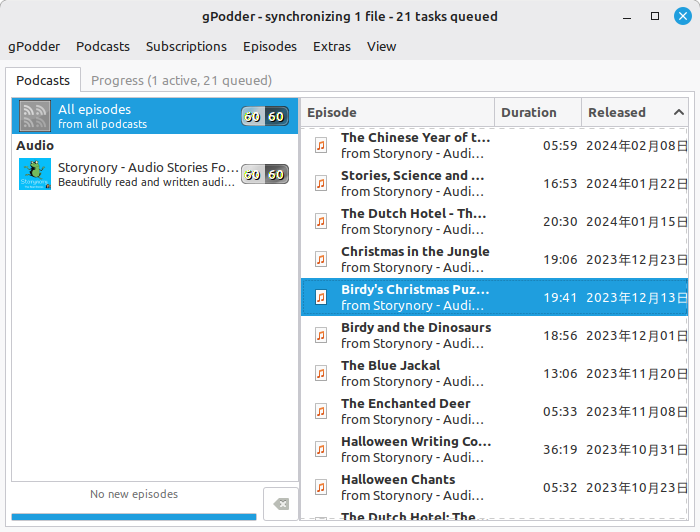
Task: Click the All episodes RSS feed icon
Action: (36, 117)
